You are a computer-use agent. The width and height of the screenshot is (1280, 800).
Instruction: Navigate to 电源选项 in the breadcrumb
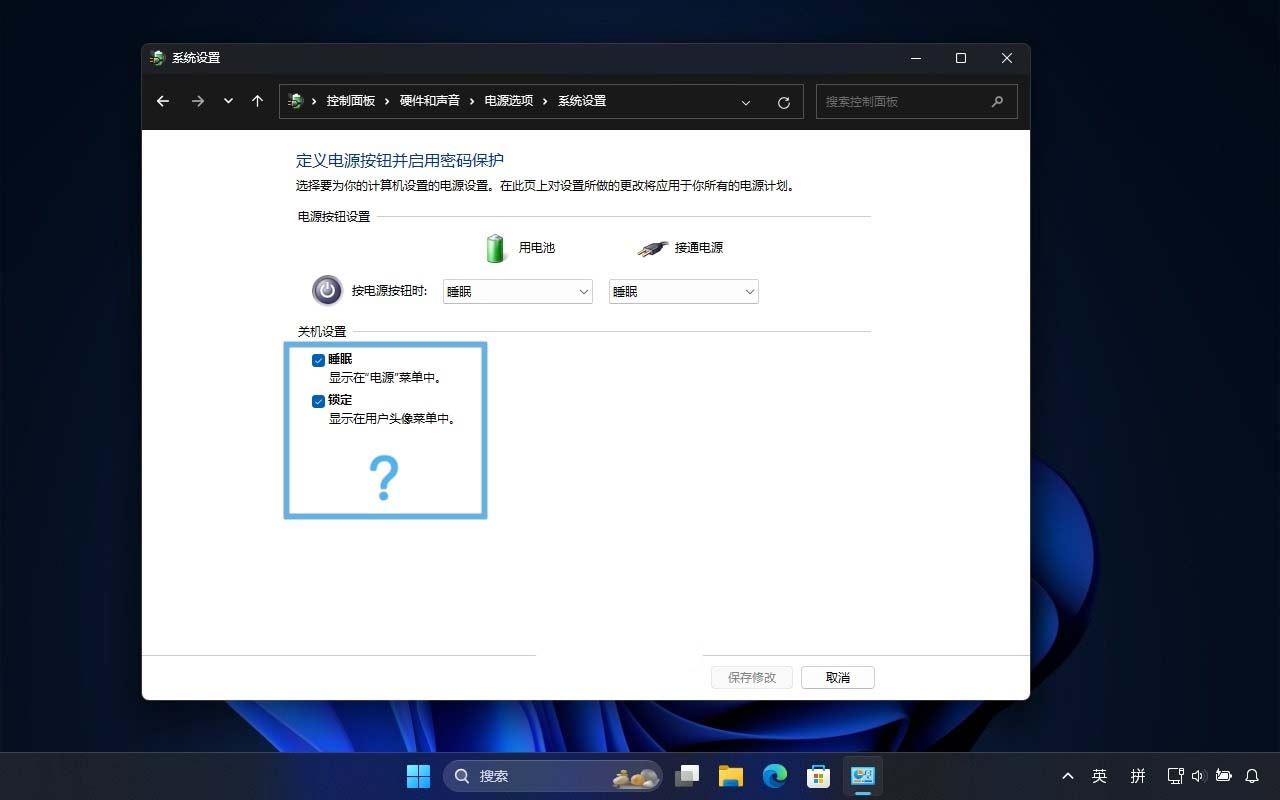[x=508, y=101]
